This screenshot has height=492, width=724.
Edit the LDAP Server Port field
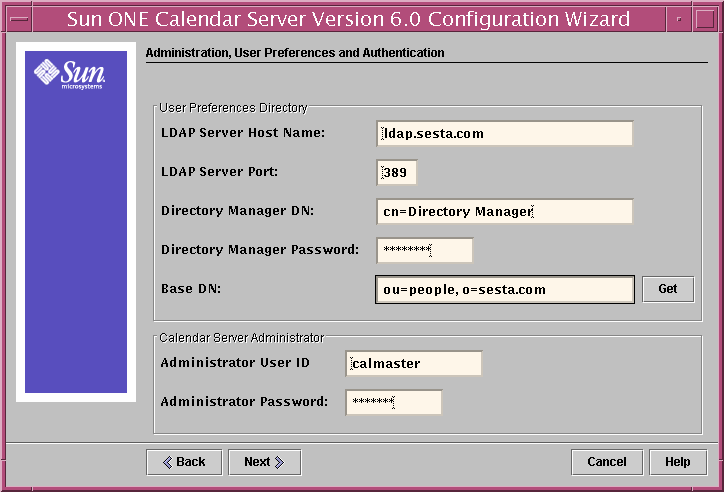[397, 172]
